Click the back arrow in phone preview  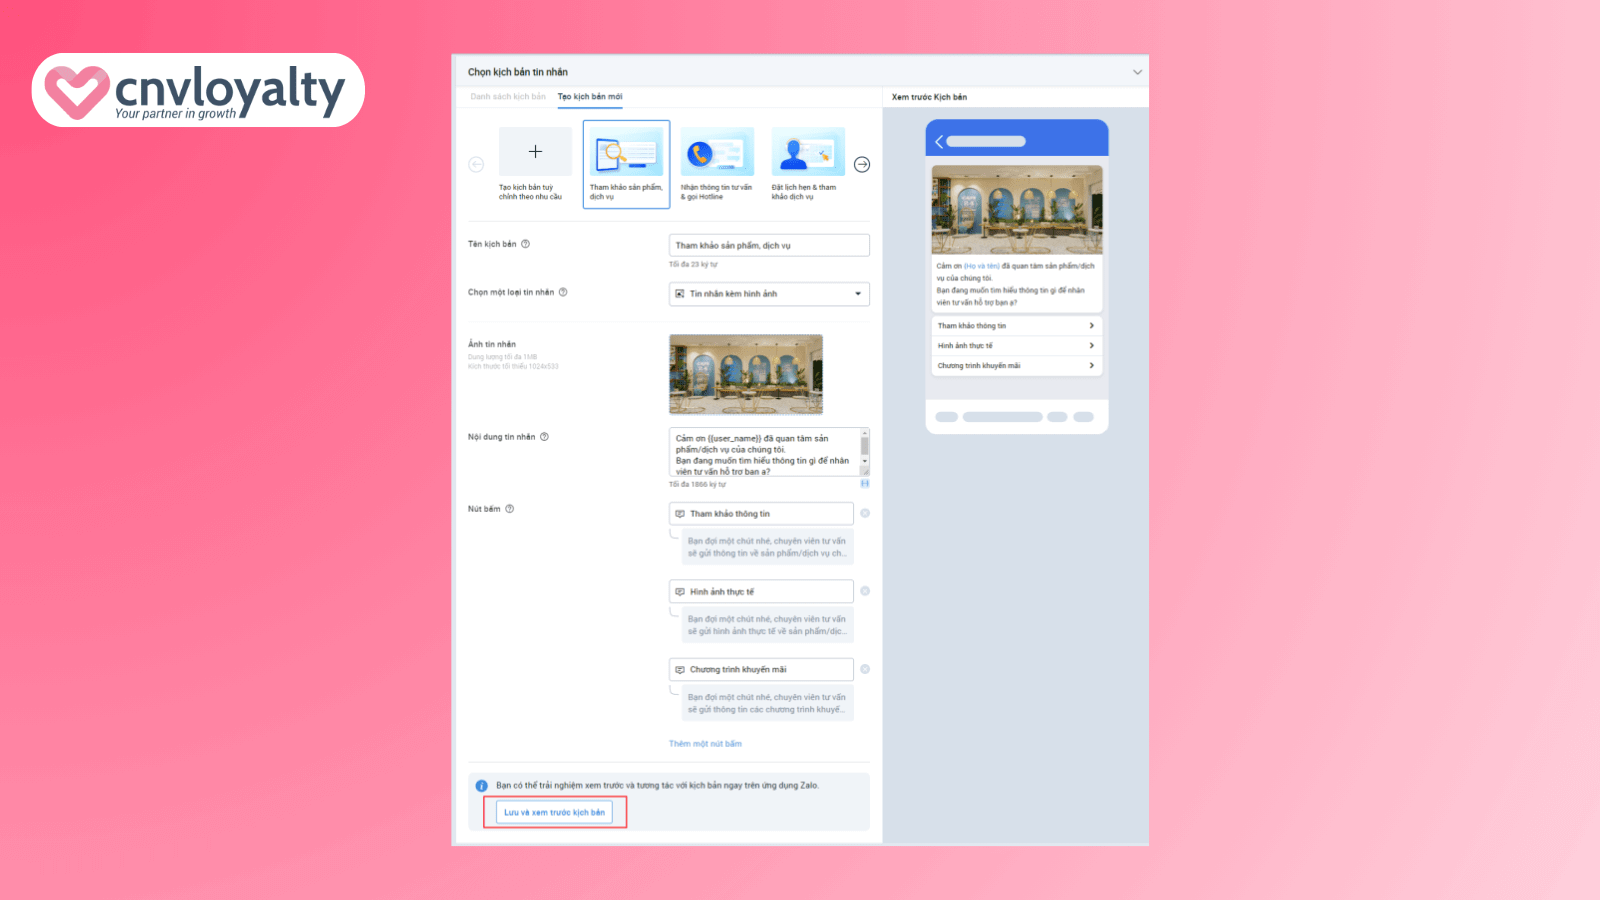pos(939,142)
